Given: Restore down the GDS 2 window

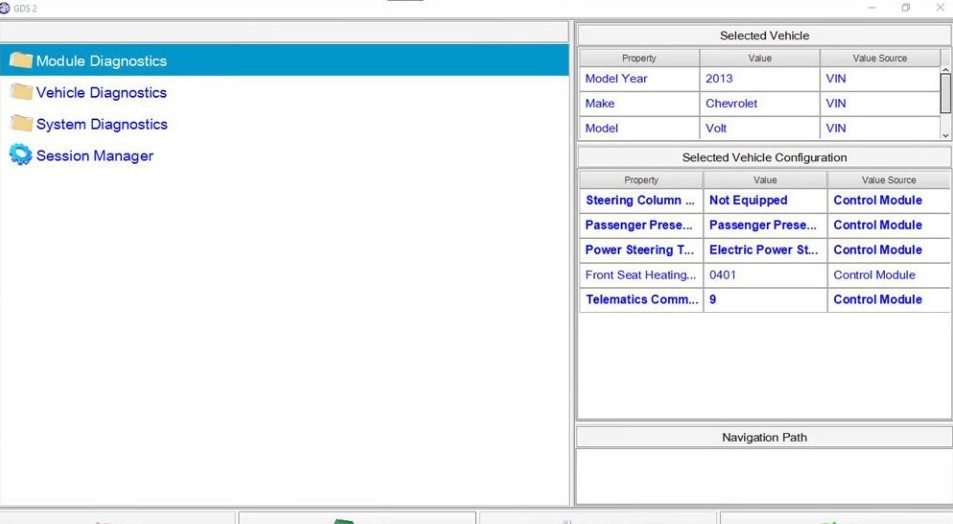Looking at the screenshot, I should [x=906, y=8].
